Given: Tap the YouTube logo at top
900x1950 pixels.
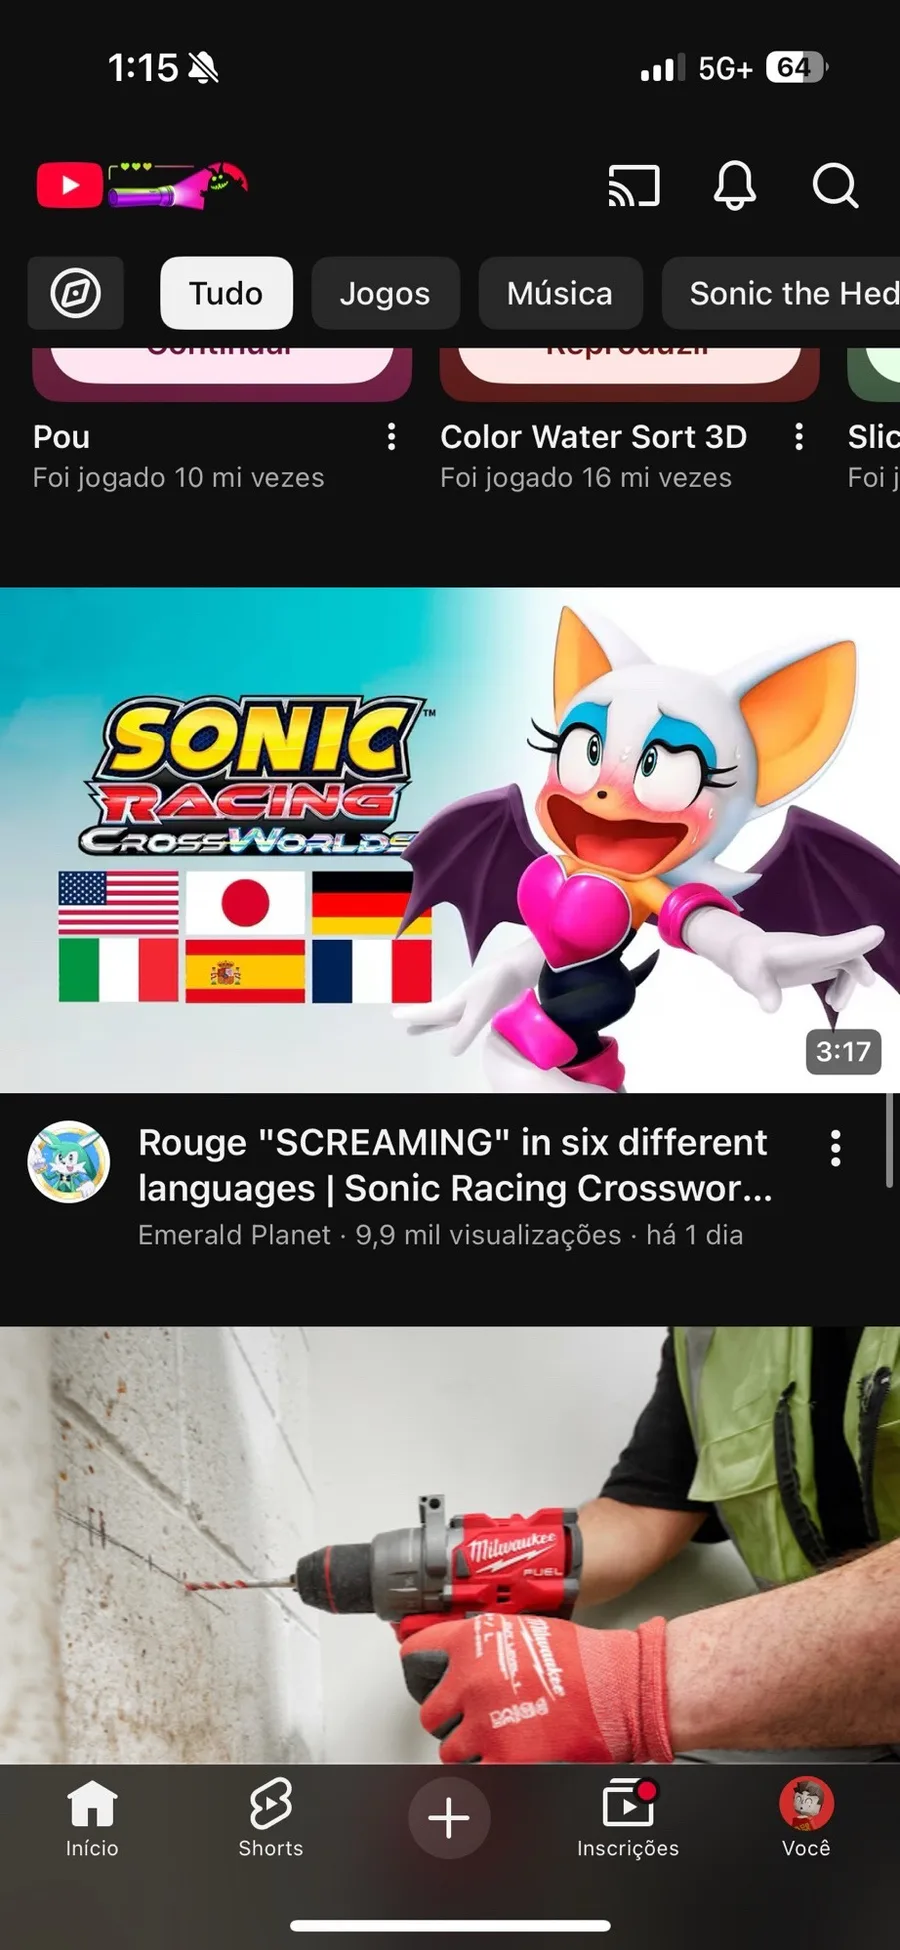Looking at the screenshot, I should coord(142,185).
